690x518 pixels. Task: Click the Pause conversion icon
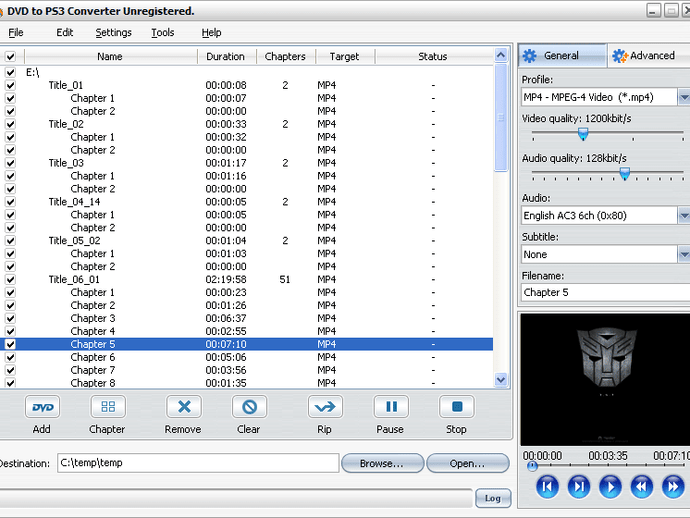pos(391,407)
